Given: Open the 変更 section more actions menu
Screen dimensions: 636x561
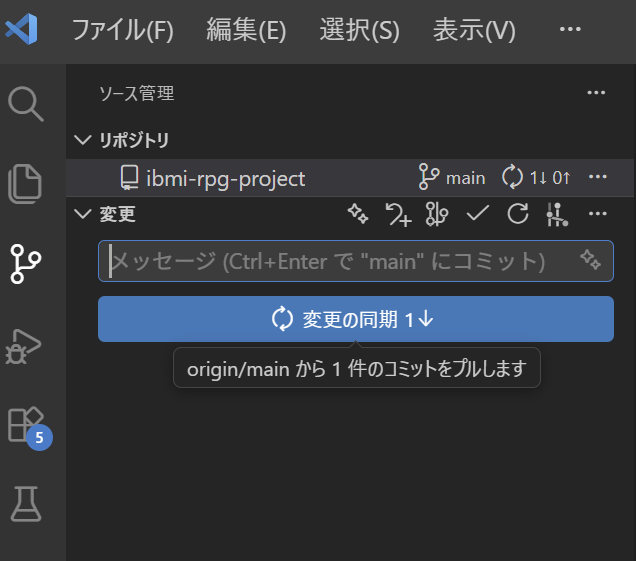Looking at the screenshot, I should [598, 213].
